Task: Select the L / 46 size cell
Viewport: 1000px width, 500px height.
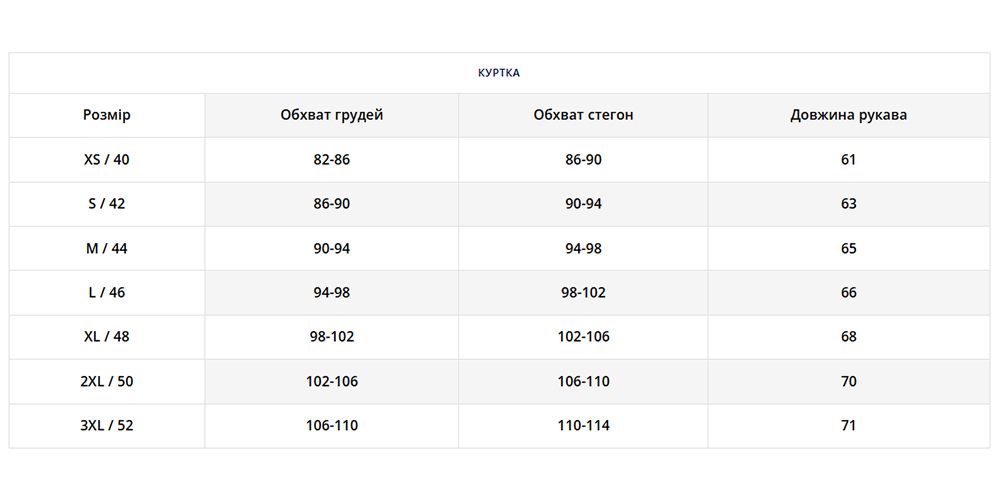Action: click(x=107, y=292)
